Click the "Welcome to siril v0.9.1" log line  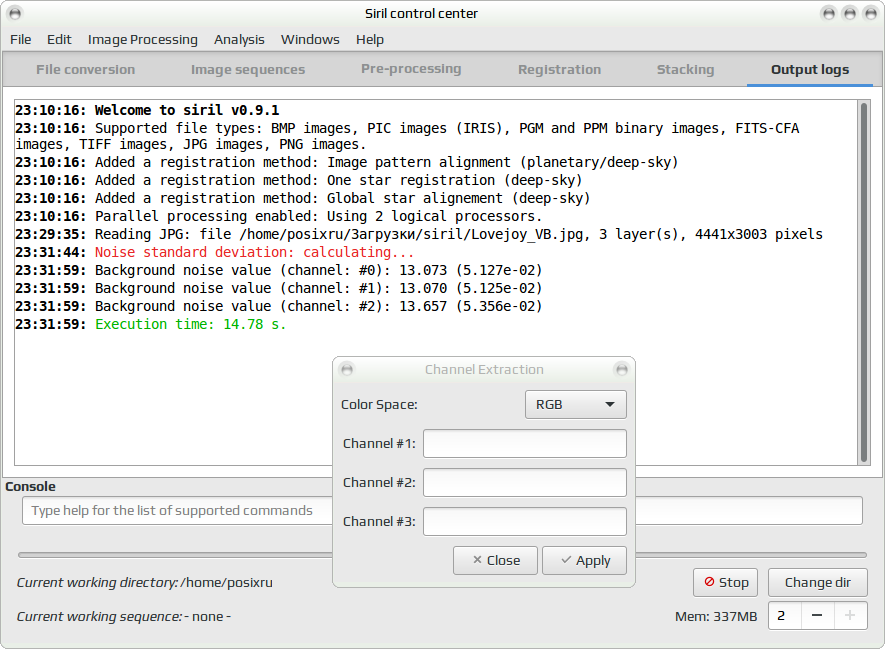pyautogui.click(x=147, y=110)
